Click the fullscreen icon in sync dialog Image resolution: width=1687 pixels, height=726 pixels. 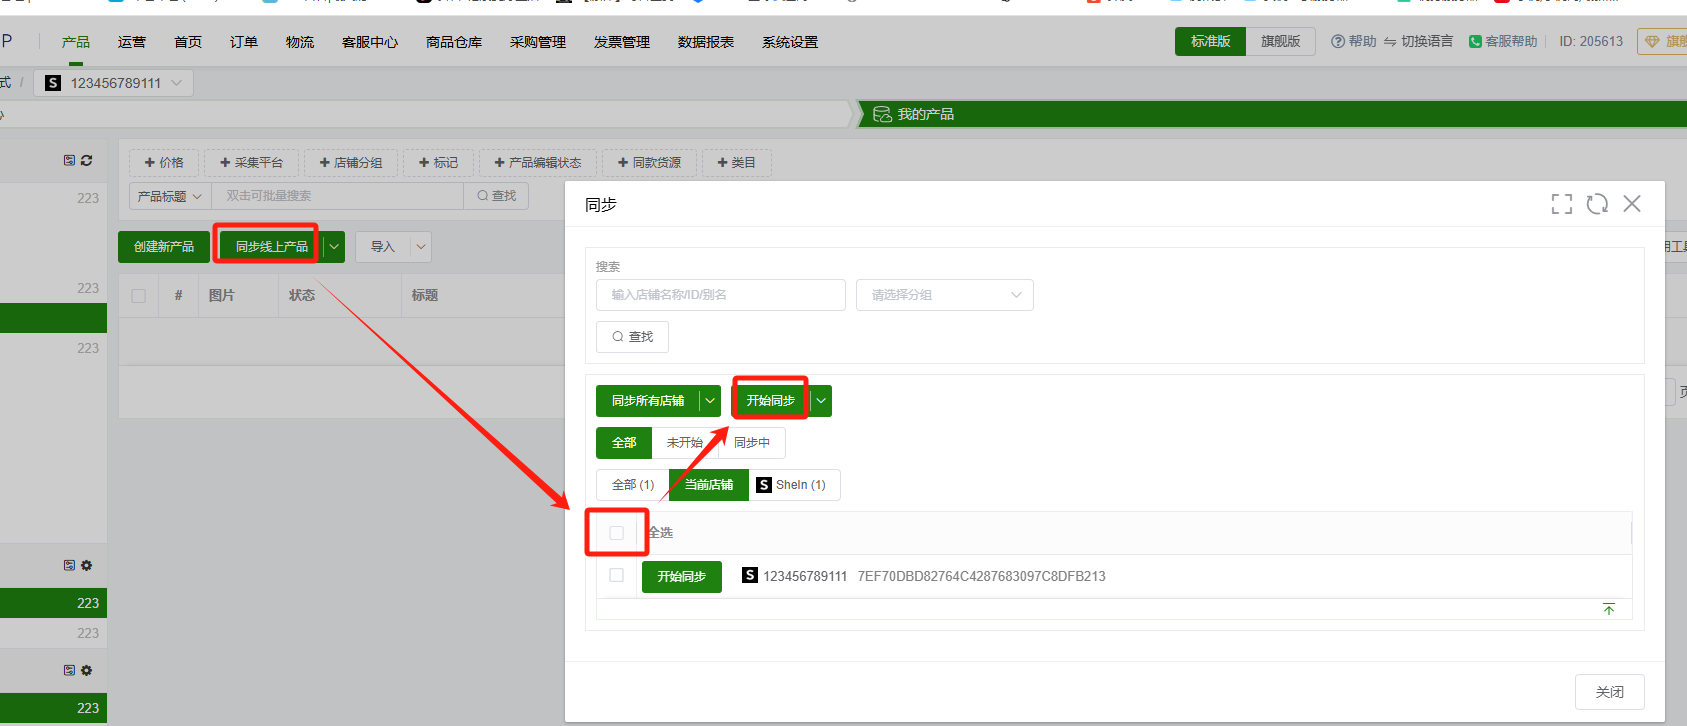[x=1561, y=204]
